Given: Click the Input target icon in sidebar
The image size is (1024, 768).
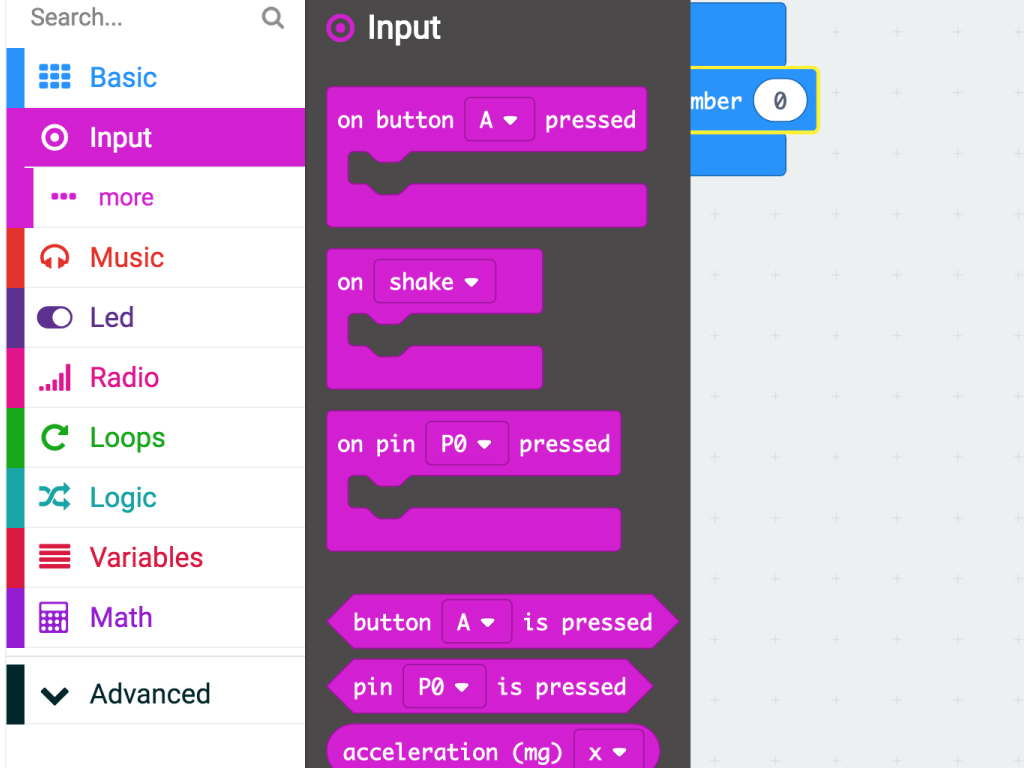Looking at the screenshot, I should (x=55, y=137).
